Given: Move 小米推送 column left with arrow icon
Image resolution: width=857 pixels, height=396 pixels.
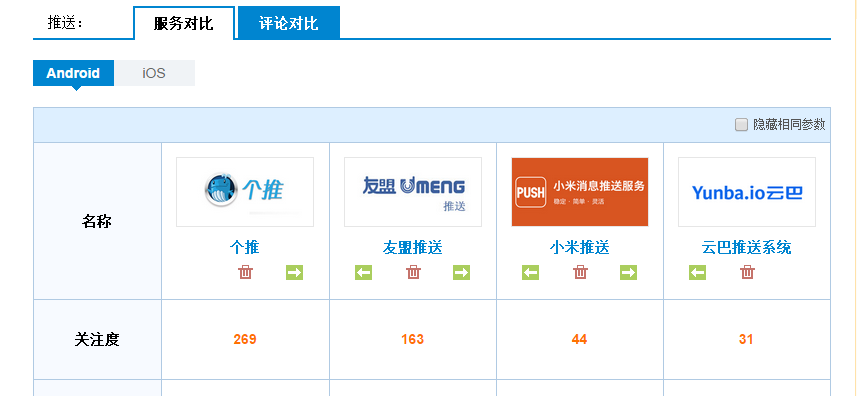Looking at the screenshot, I should (530, 272).
